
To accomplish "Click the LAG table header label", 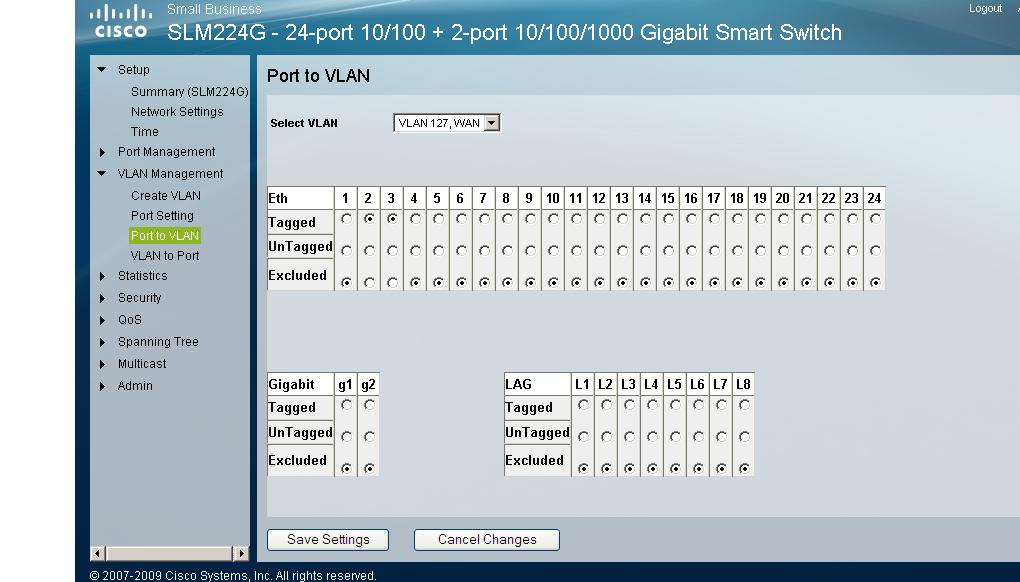I will 518,384.
